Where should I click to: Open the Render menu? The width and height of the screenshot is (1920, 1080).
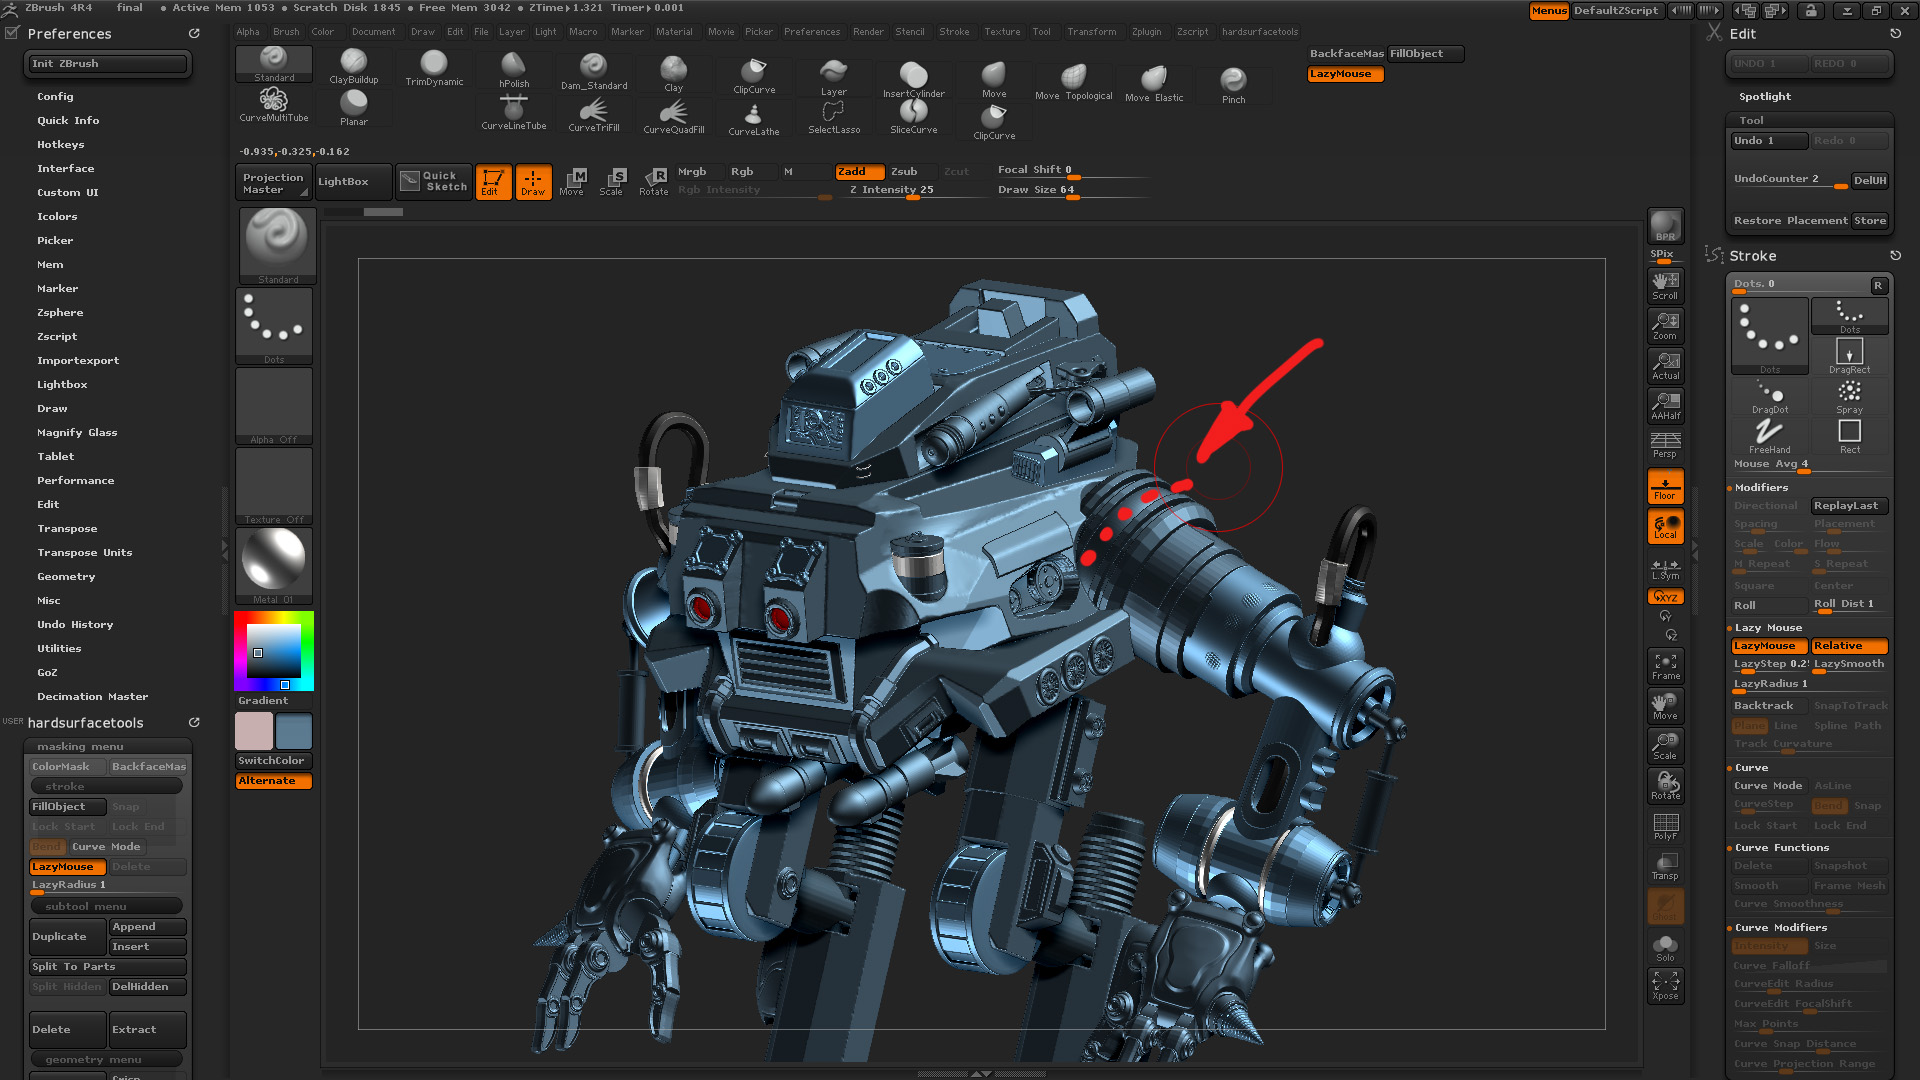point(867,32)
